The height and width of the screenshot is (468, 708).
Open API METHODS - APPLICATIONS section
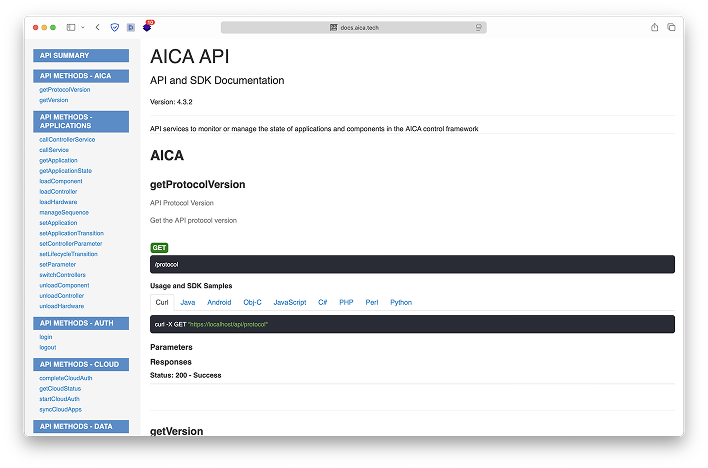click(x=81, y=122)
